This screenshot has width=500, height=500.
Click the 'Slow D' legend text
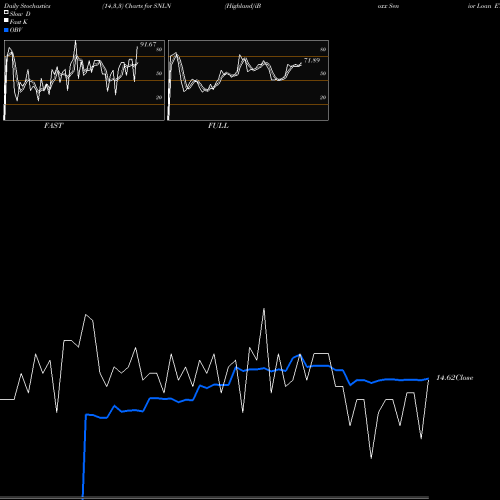(x=20, y=14)
